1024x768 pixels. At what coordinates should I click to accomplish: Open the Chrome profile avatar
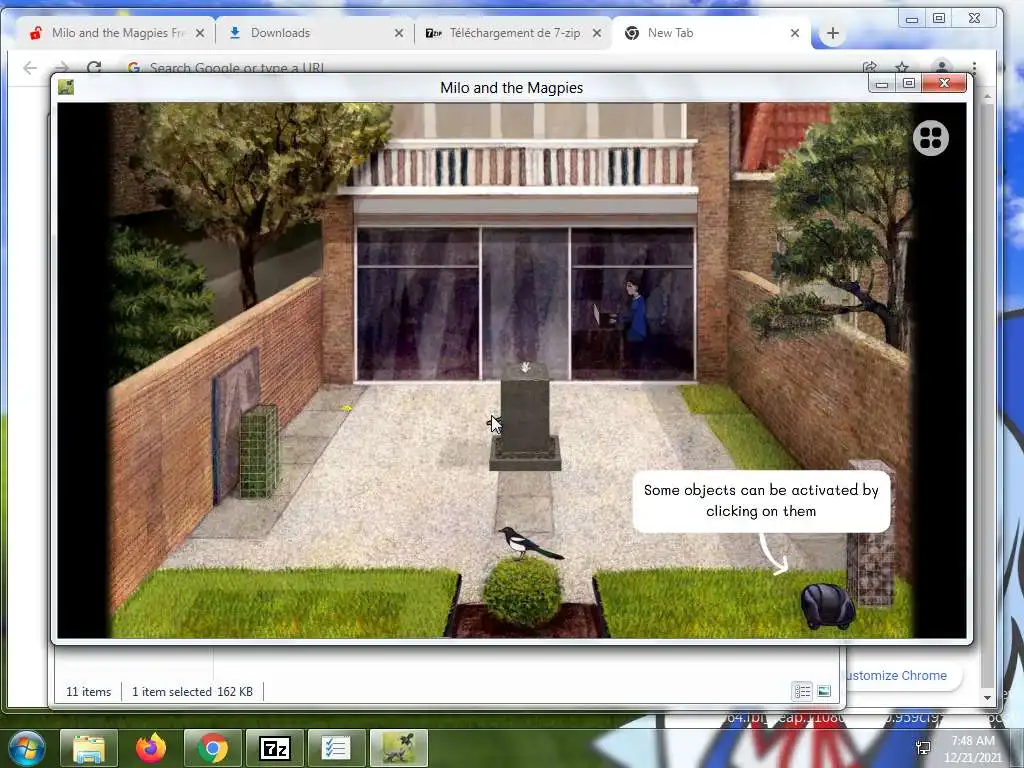[941, 67]
